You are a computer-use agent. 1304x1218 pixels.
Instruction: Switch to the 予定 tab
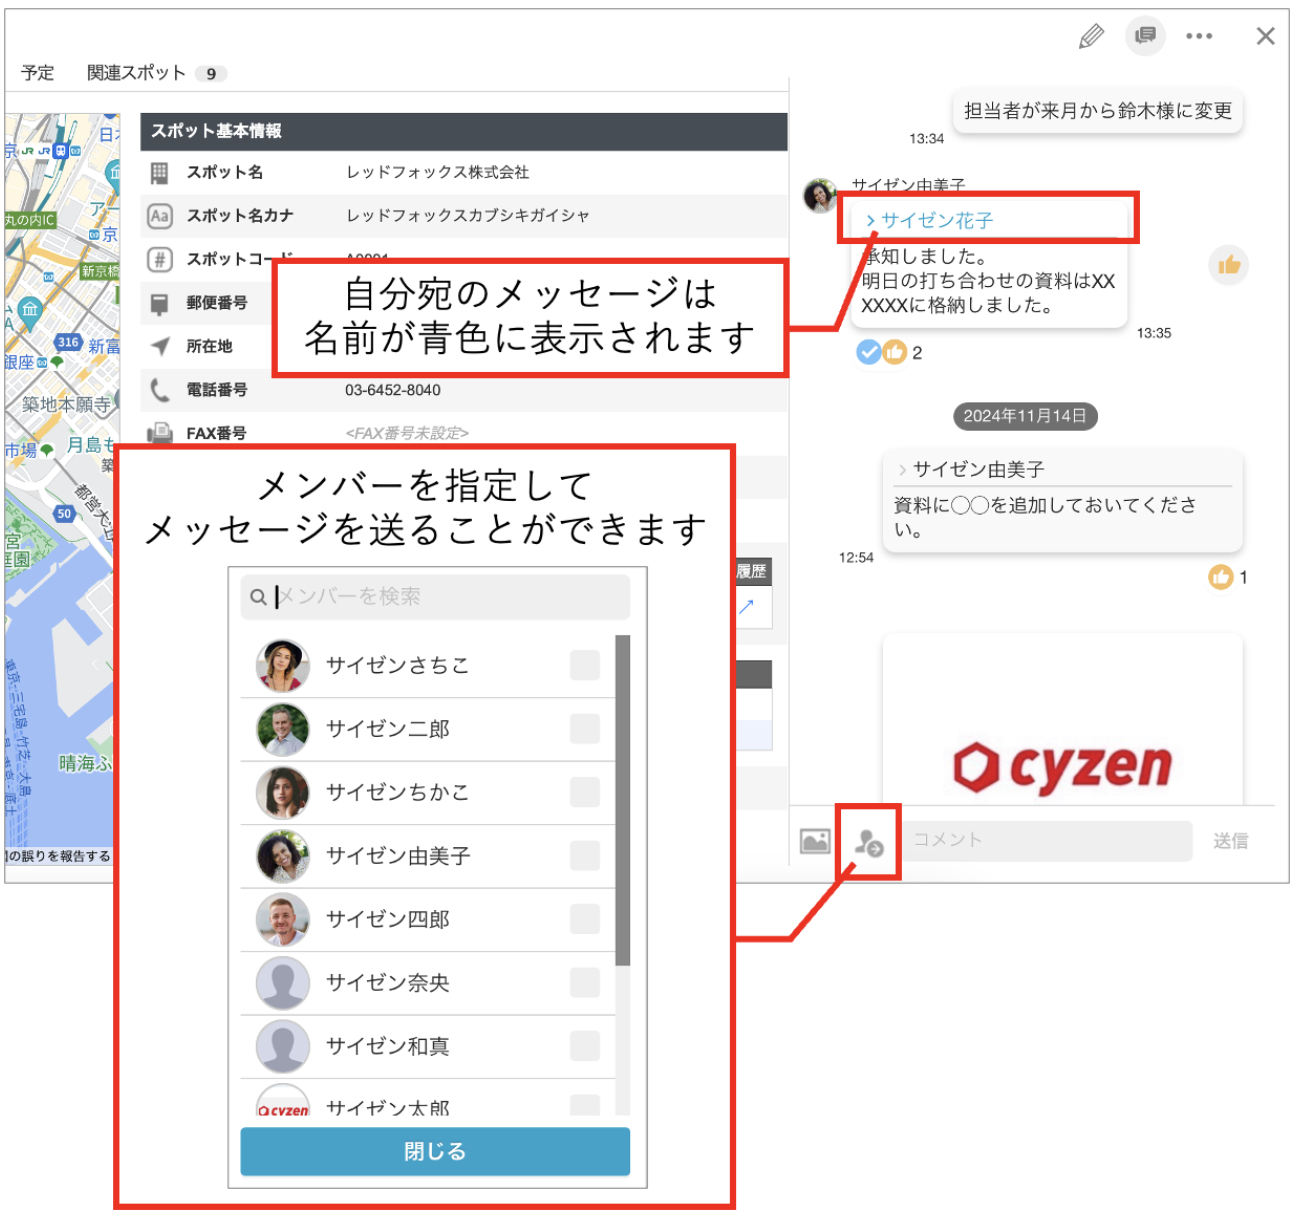pyautogui.click(x=38, y=73)
